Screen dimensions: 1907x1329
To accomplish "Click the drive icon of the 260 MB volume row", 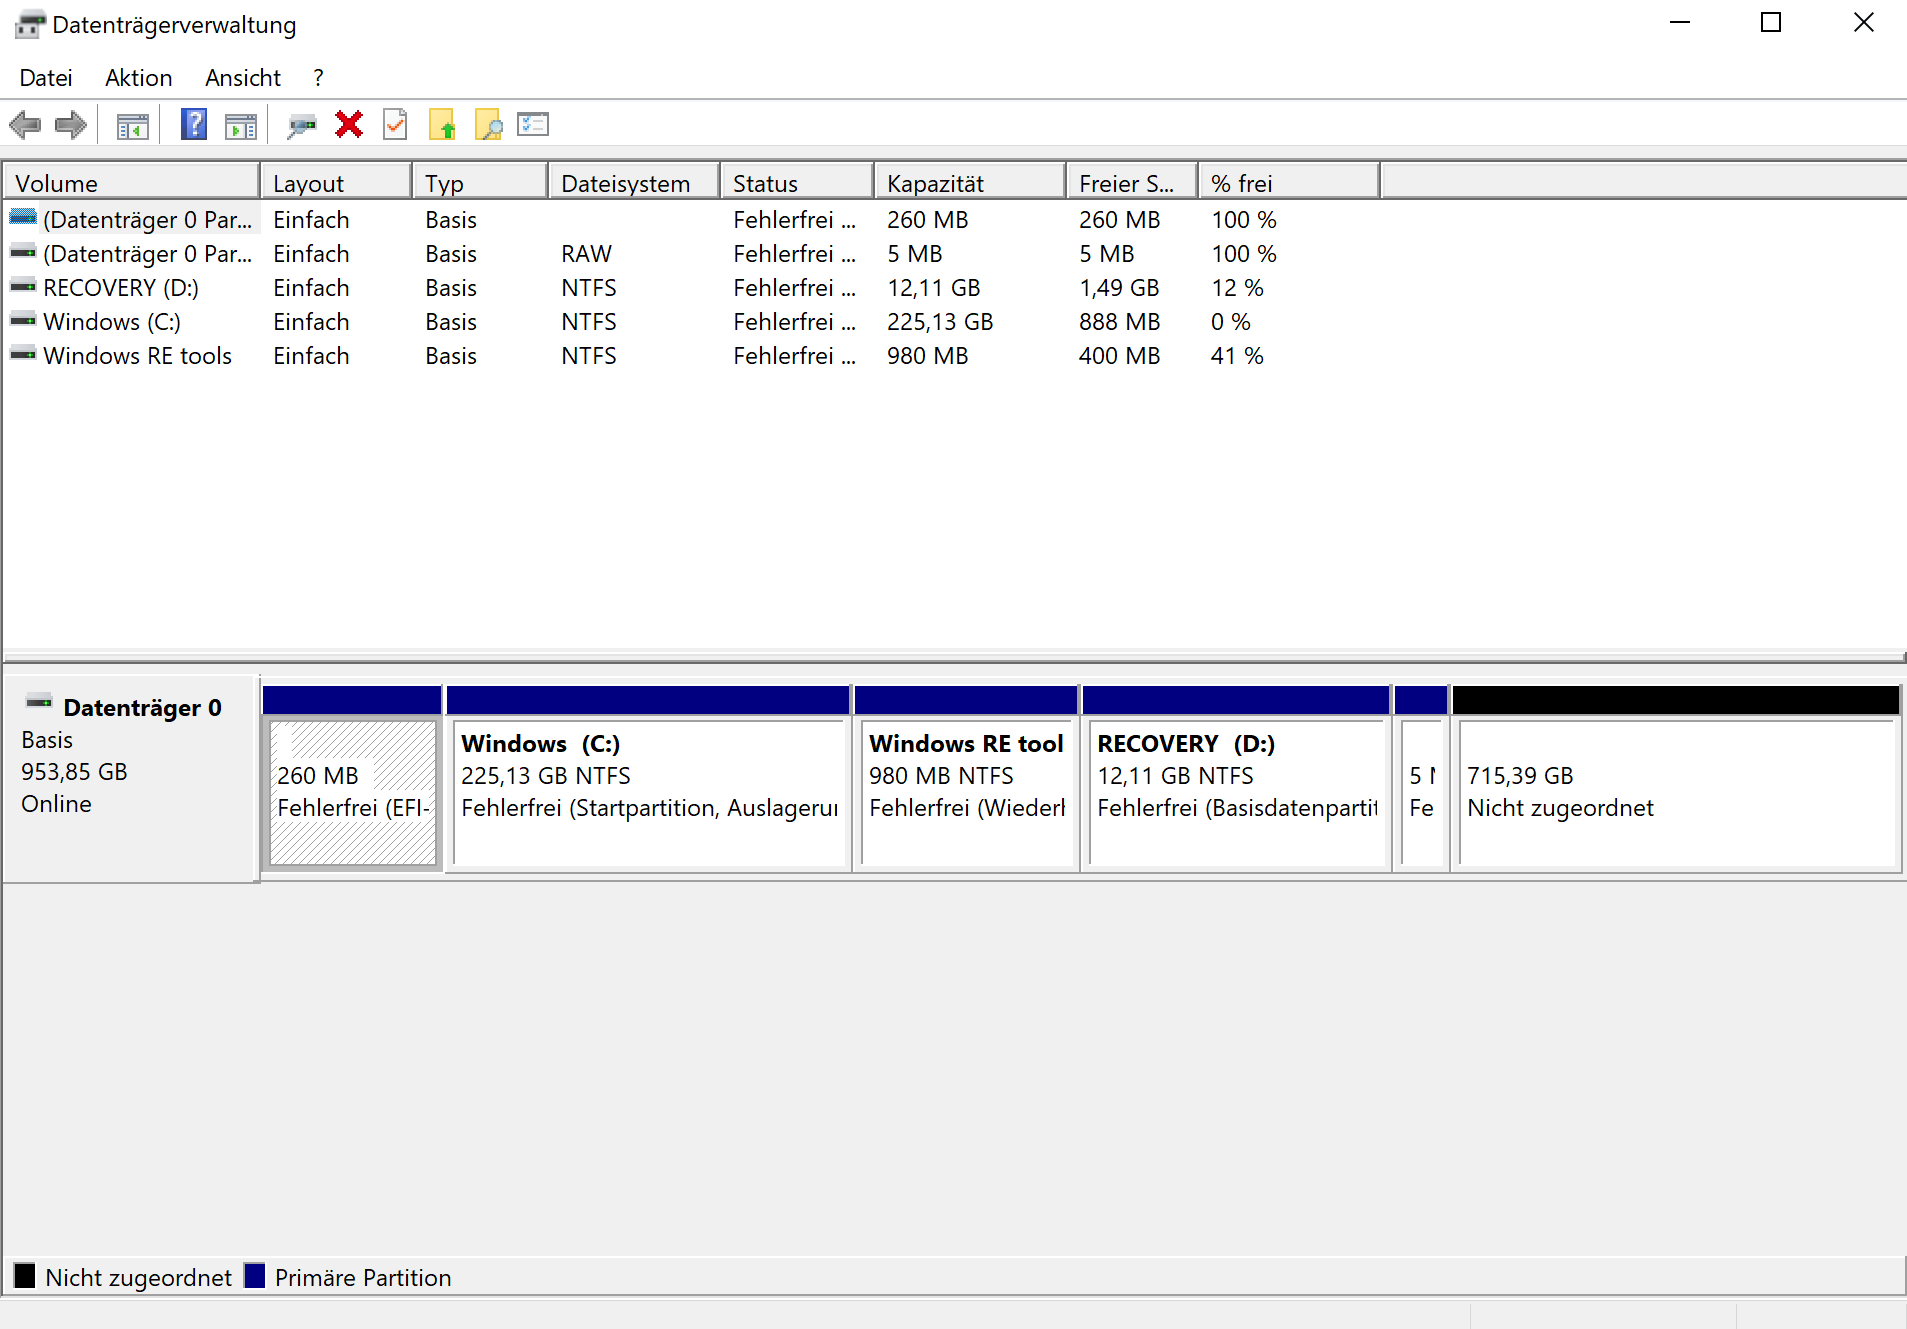I will tap(23, 218).
